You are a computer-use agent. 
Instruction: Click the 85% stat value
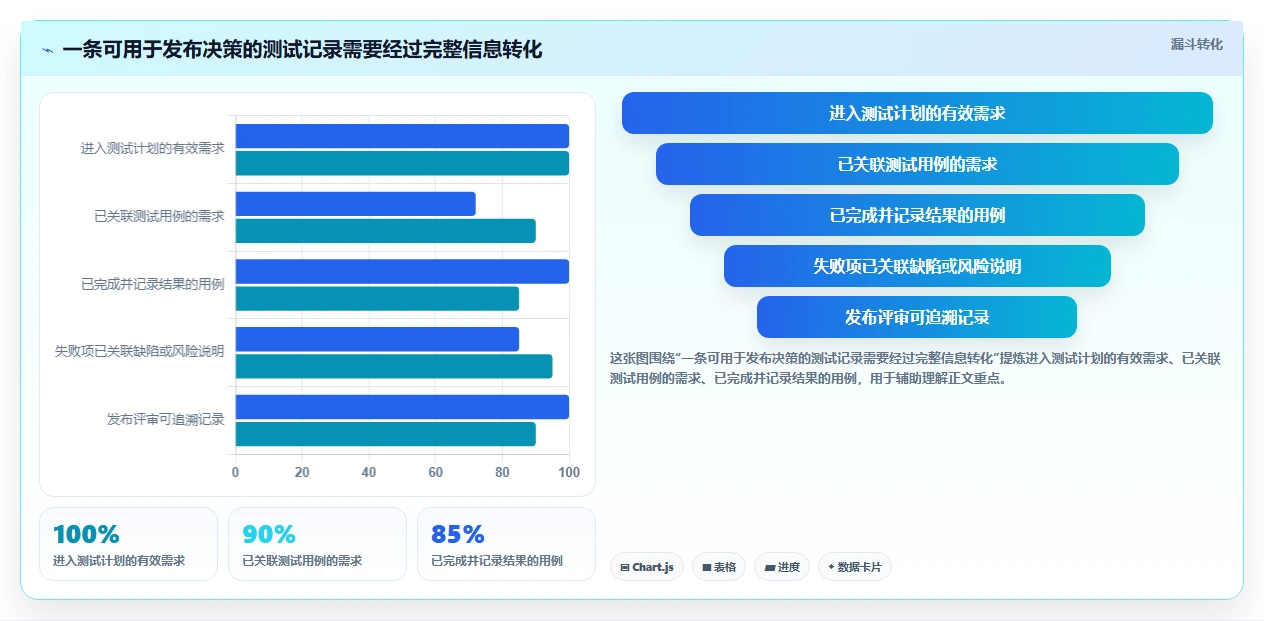458,534
